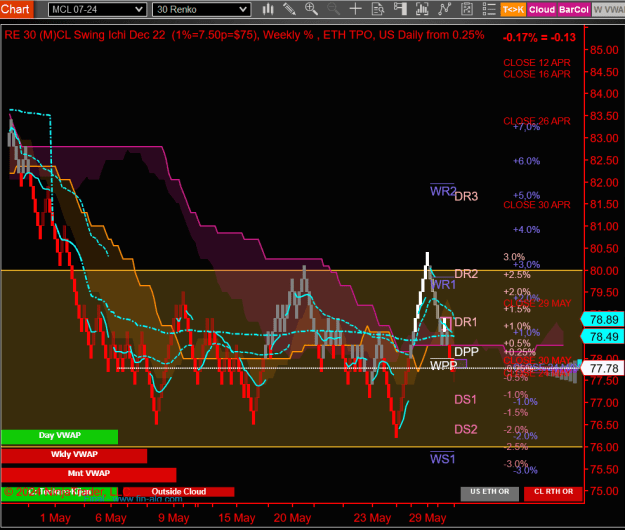
Task: Click the 77.78 current price marker
Action: coord(602,368)
